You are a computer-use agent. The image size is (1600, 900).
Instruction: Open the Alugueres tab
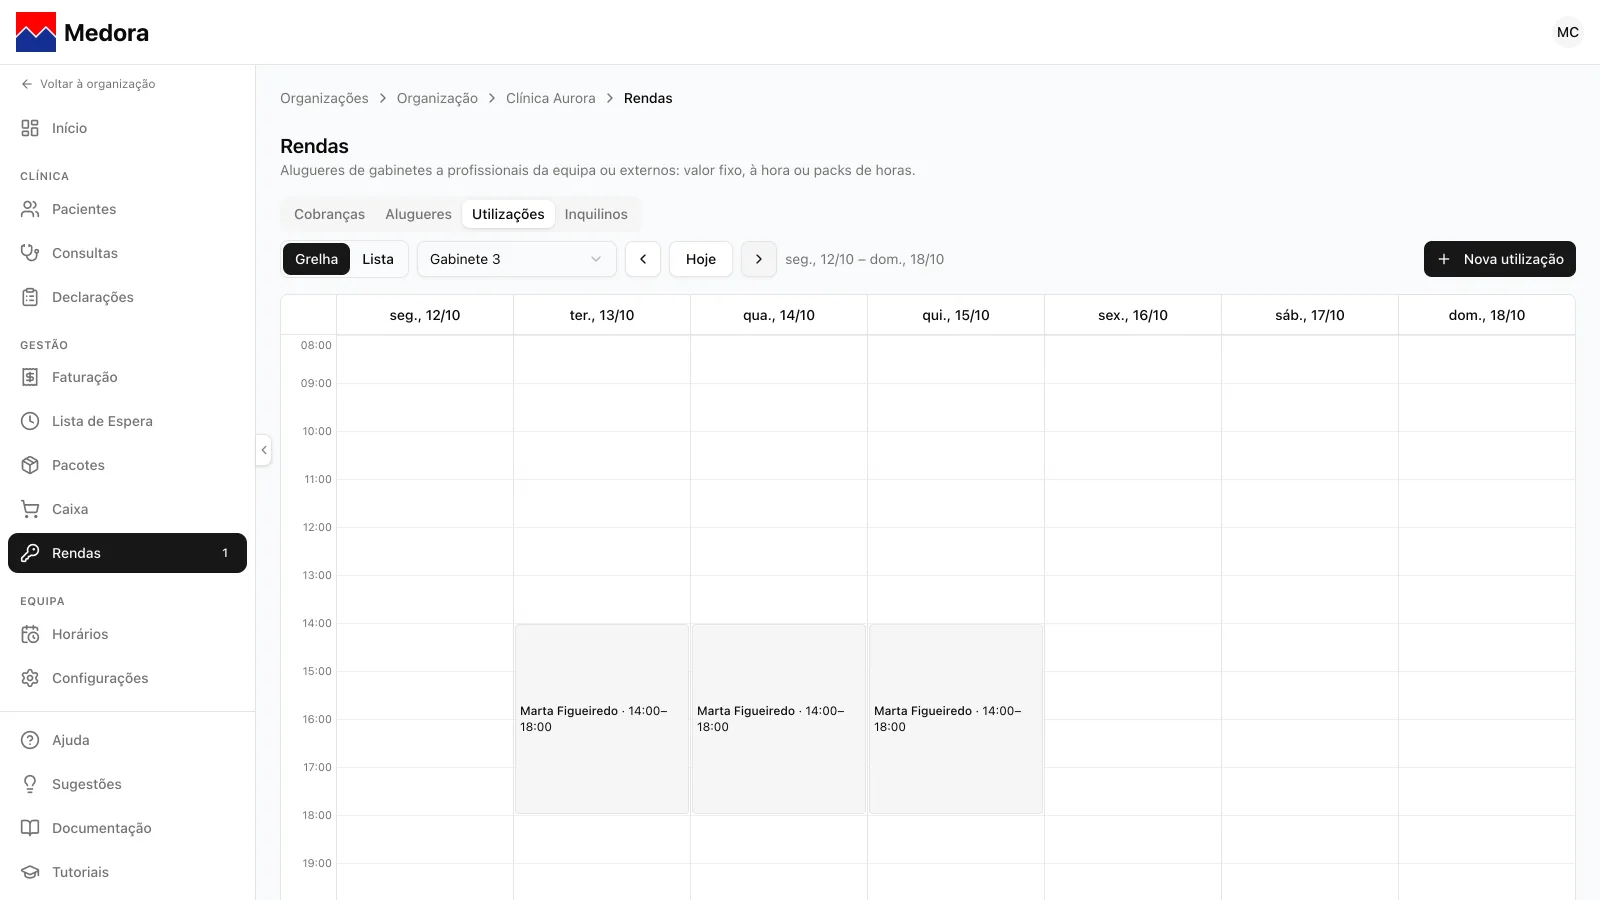click(x=418, y=214)
